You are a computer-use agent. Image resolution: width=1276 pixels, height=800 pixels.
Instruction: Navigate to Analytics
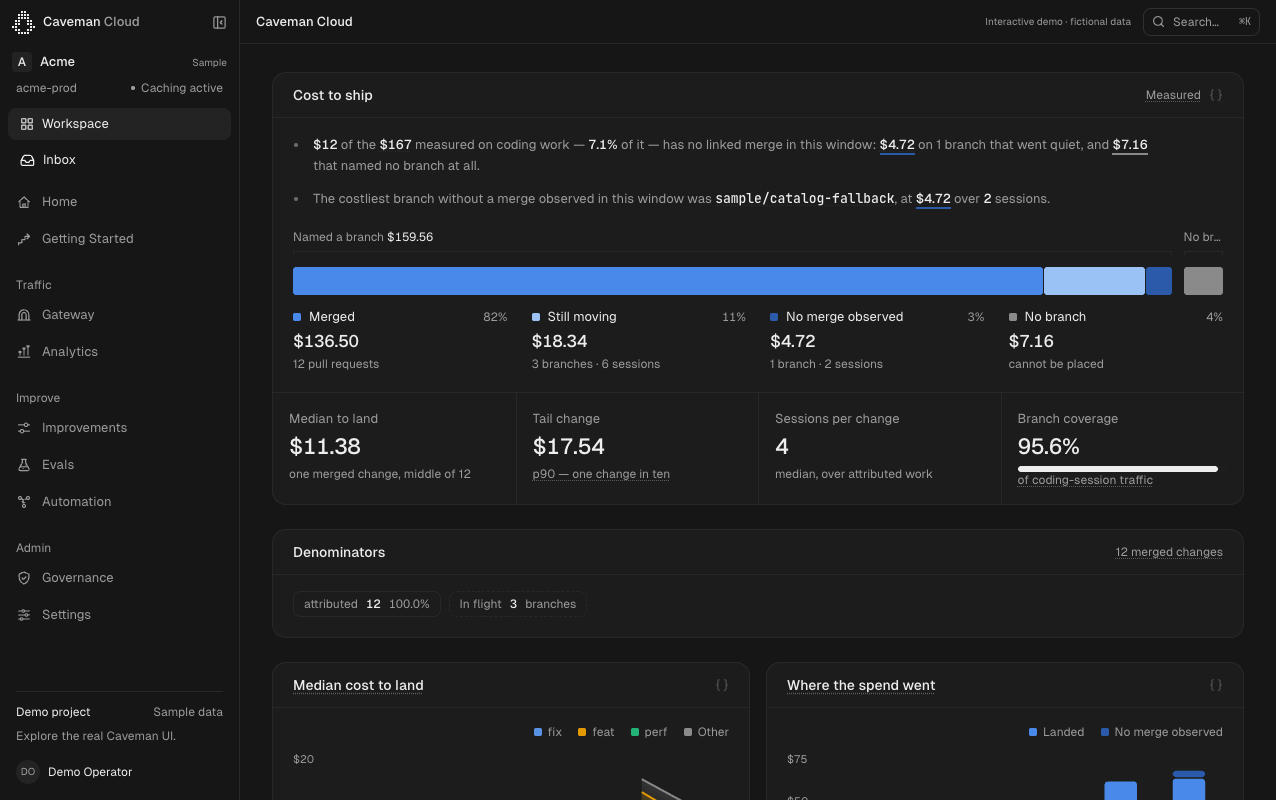pyautogui.click(x=120, y=352)
